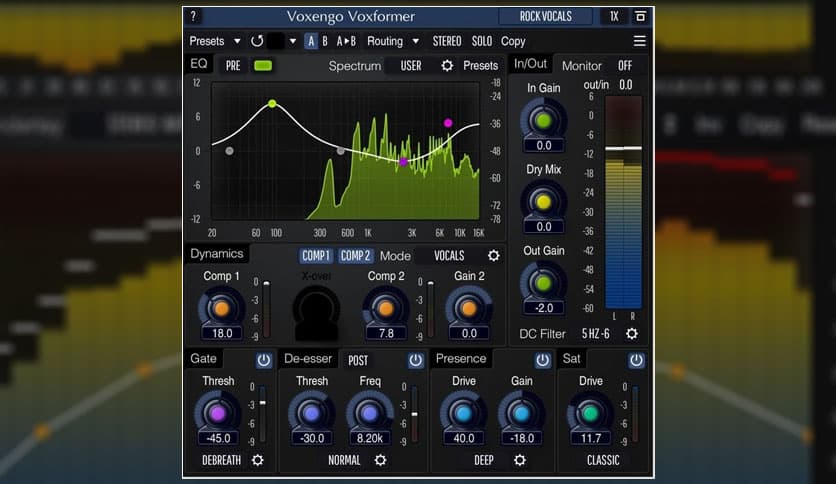
Task: Switch to the In/Out tab
Action: (x=530, y=64)
